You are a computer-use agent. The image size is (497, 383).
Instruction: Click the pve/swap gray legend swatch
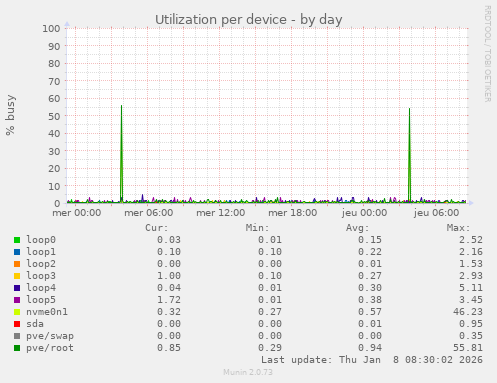[17, 336]
